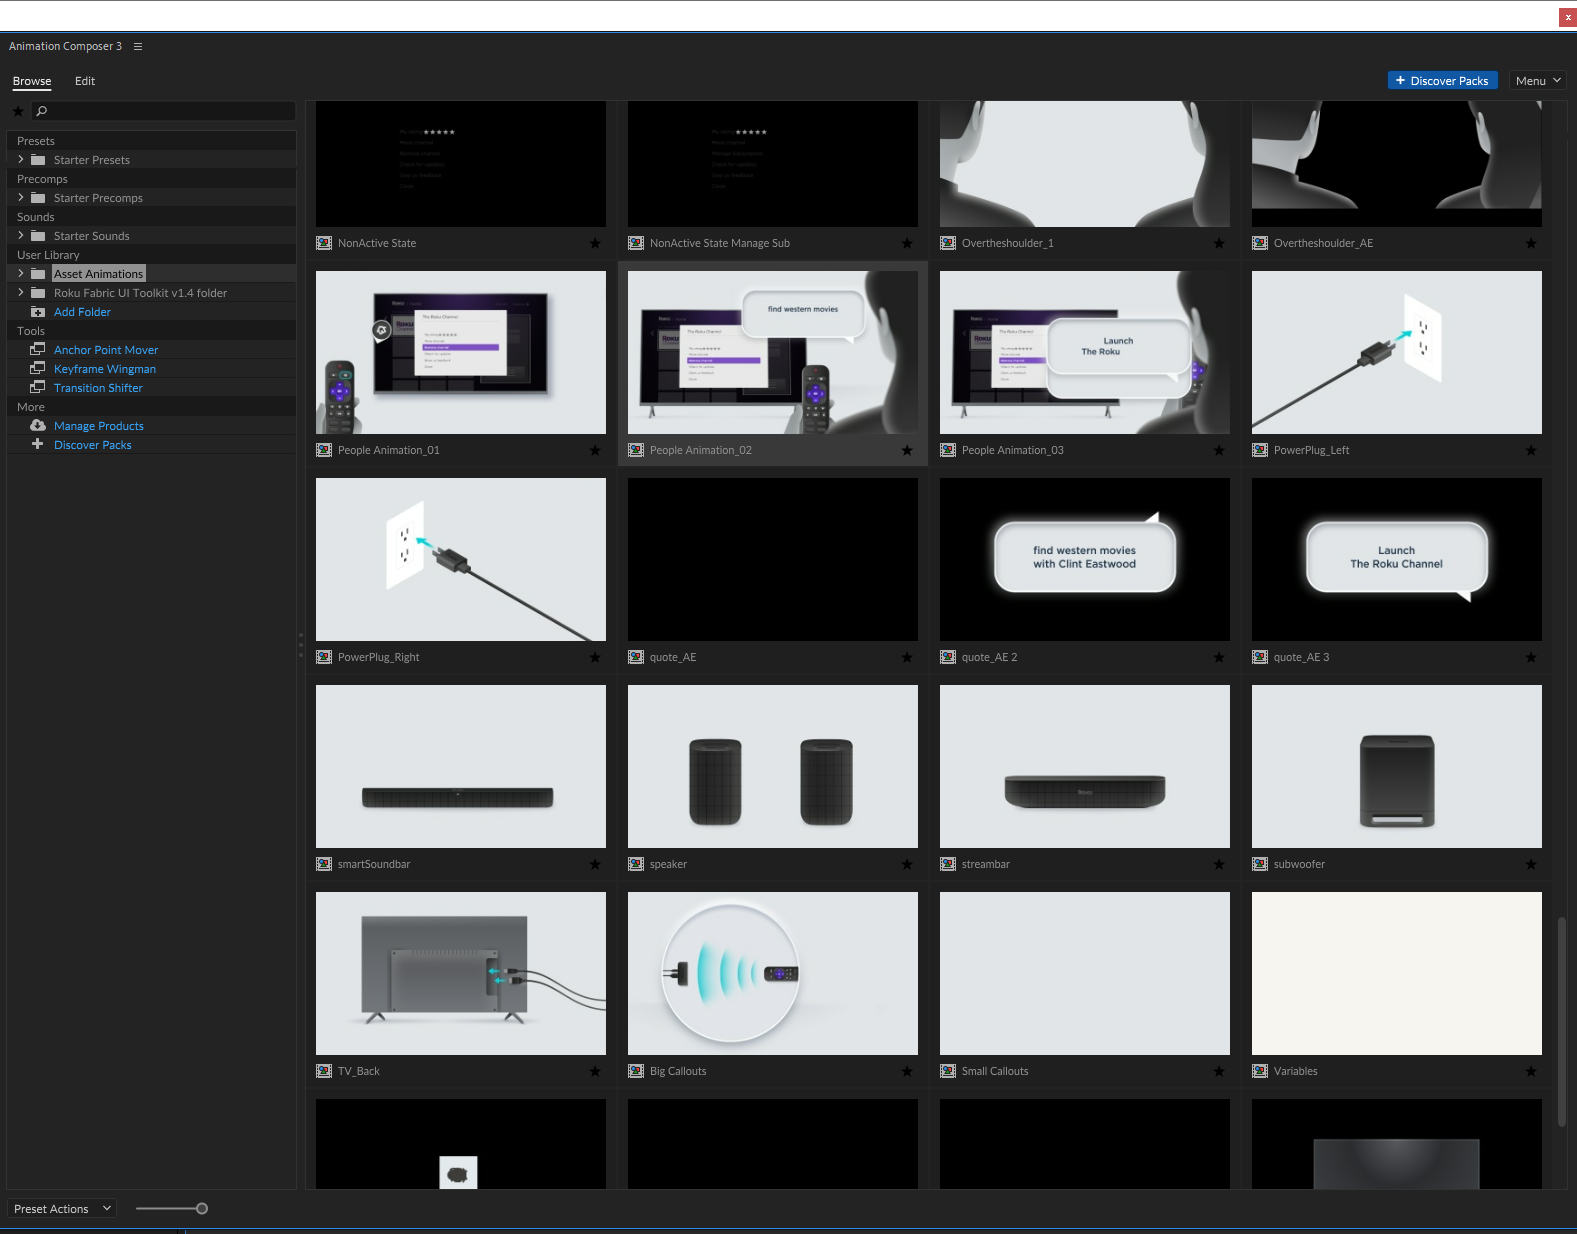The image size is (1577, 1234).
Task: Open the Preset Actions dropdown
Action: (x=62, y=1208)
